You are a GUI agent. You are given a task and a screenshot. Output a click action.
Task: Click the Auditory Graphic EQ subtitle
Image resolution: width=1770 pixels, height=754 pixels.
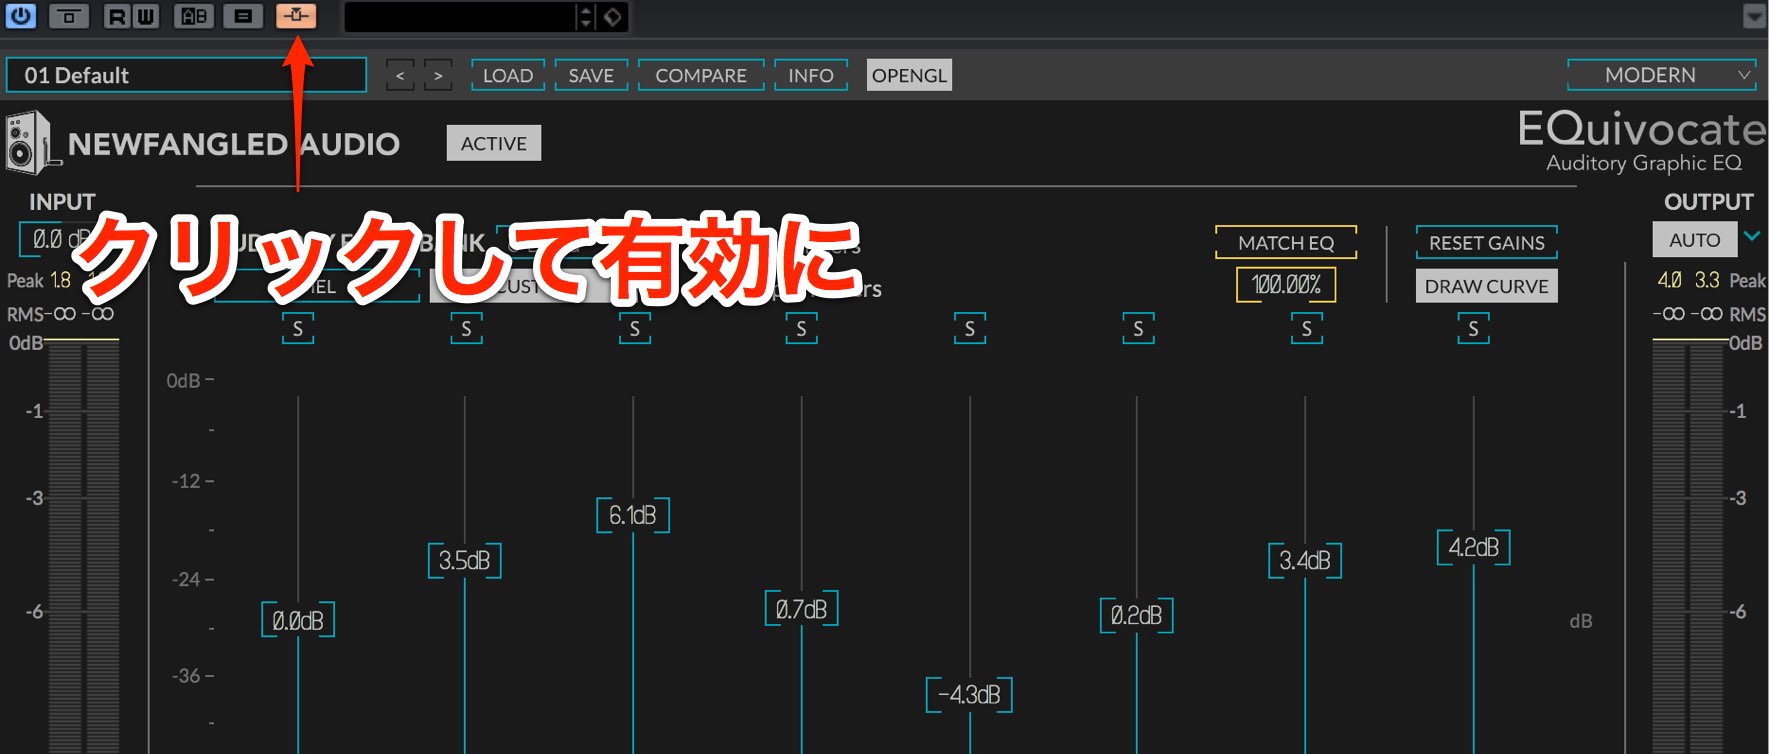tap(1644, 163)
